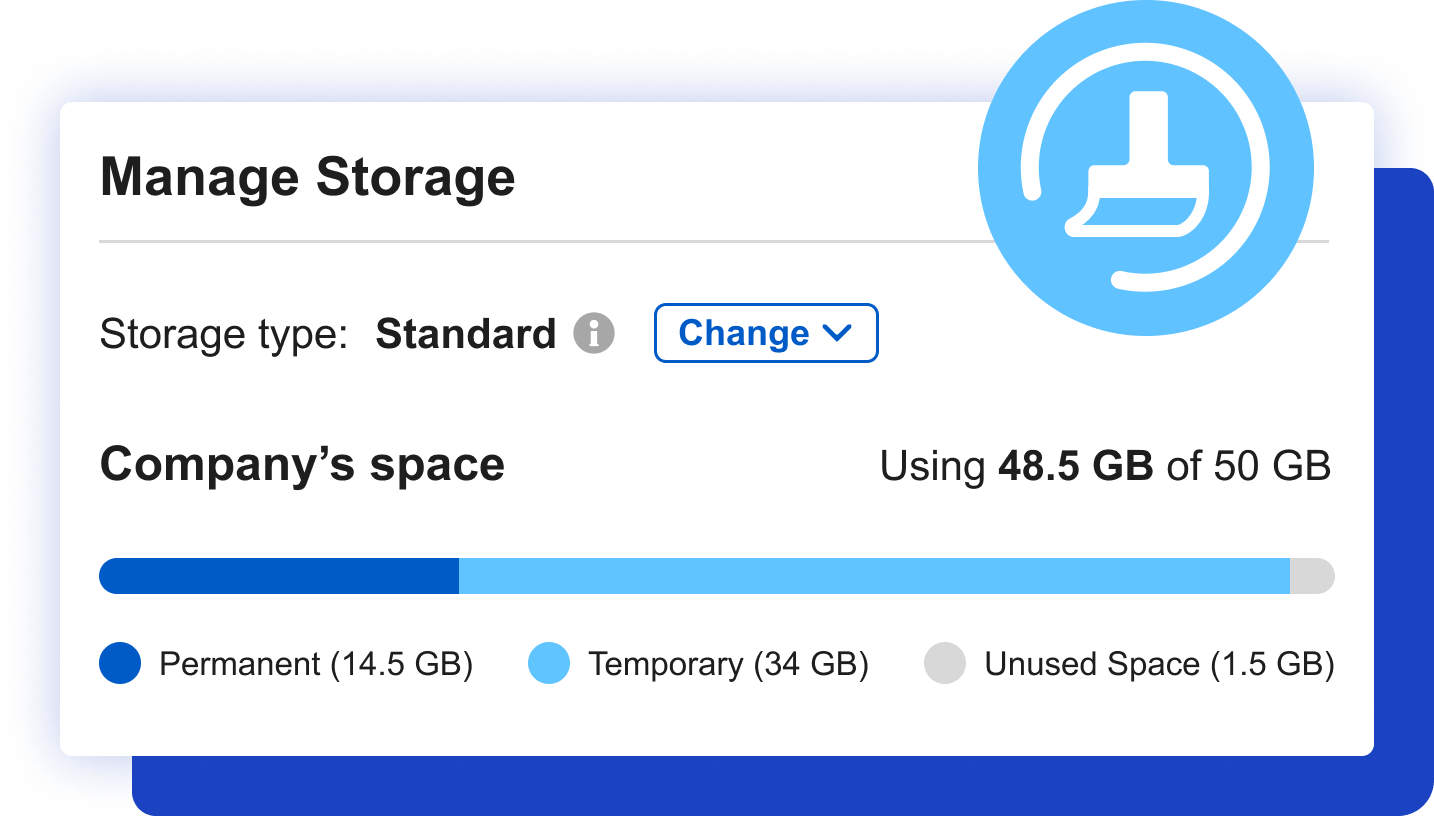Click the Standard storage type value

tap(465, 334)
